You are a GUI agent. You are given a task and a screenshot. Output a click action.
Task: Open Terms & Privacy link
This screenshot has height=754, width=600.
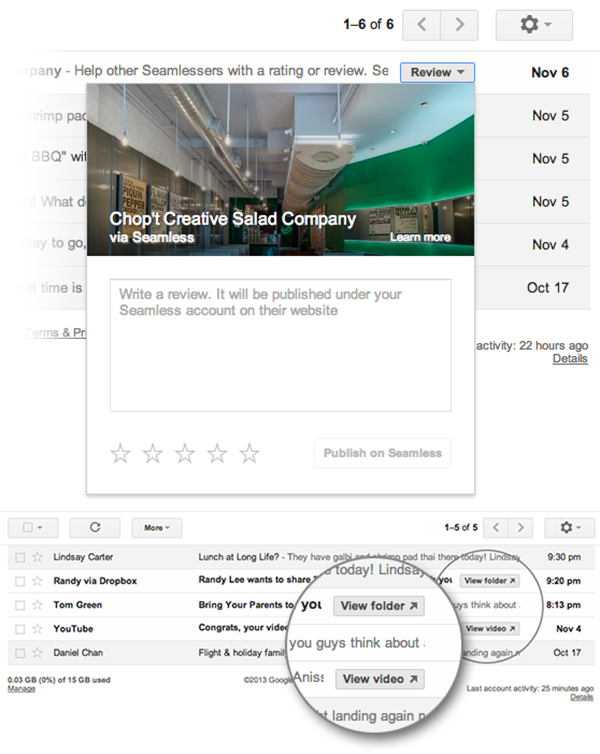55,332
